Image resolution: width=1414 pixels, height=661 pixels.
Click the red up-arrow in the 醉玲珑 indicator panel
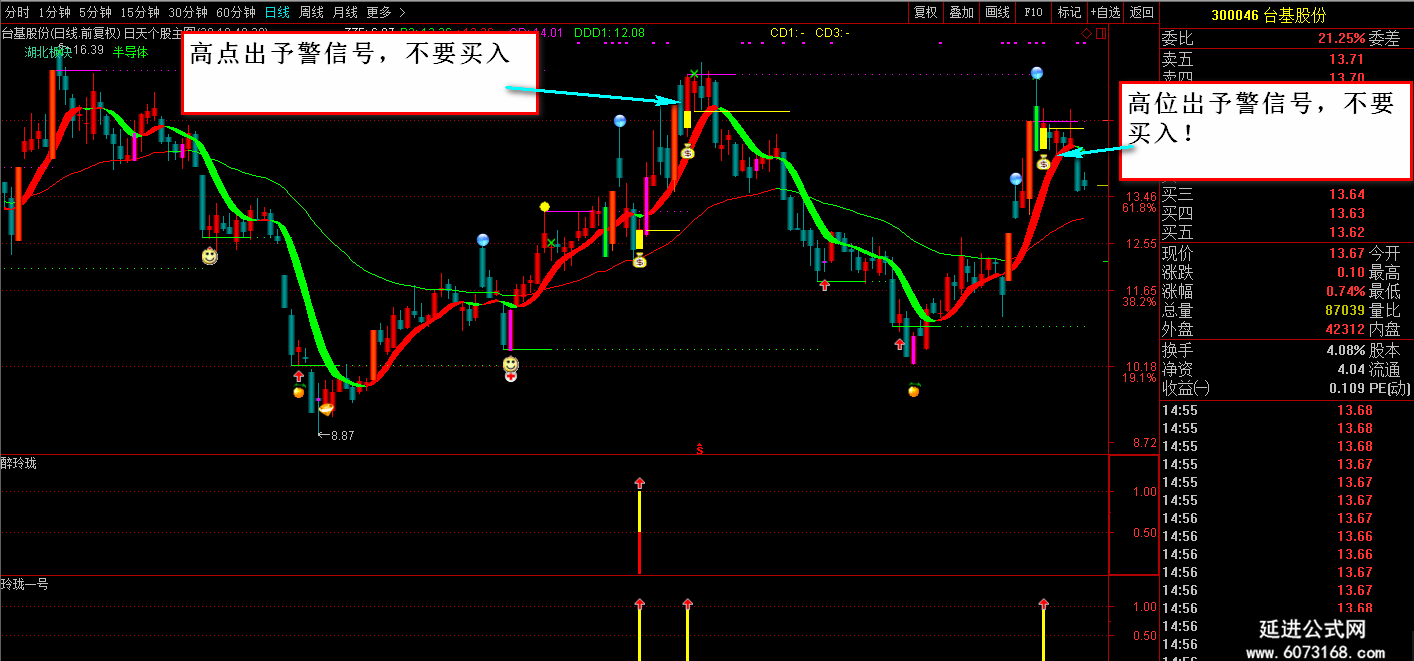640,484
